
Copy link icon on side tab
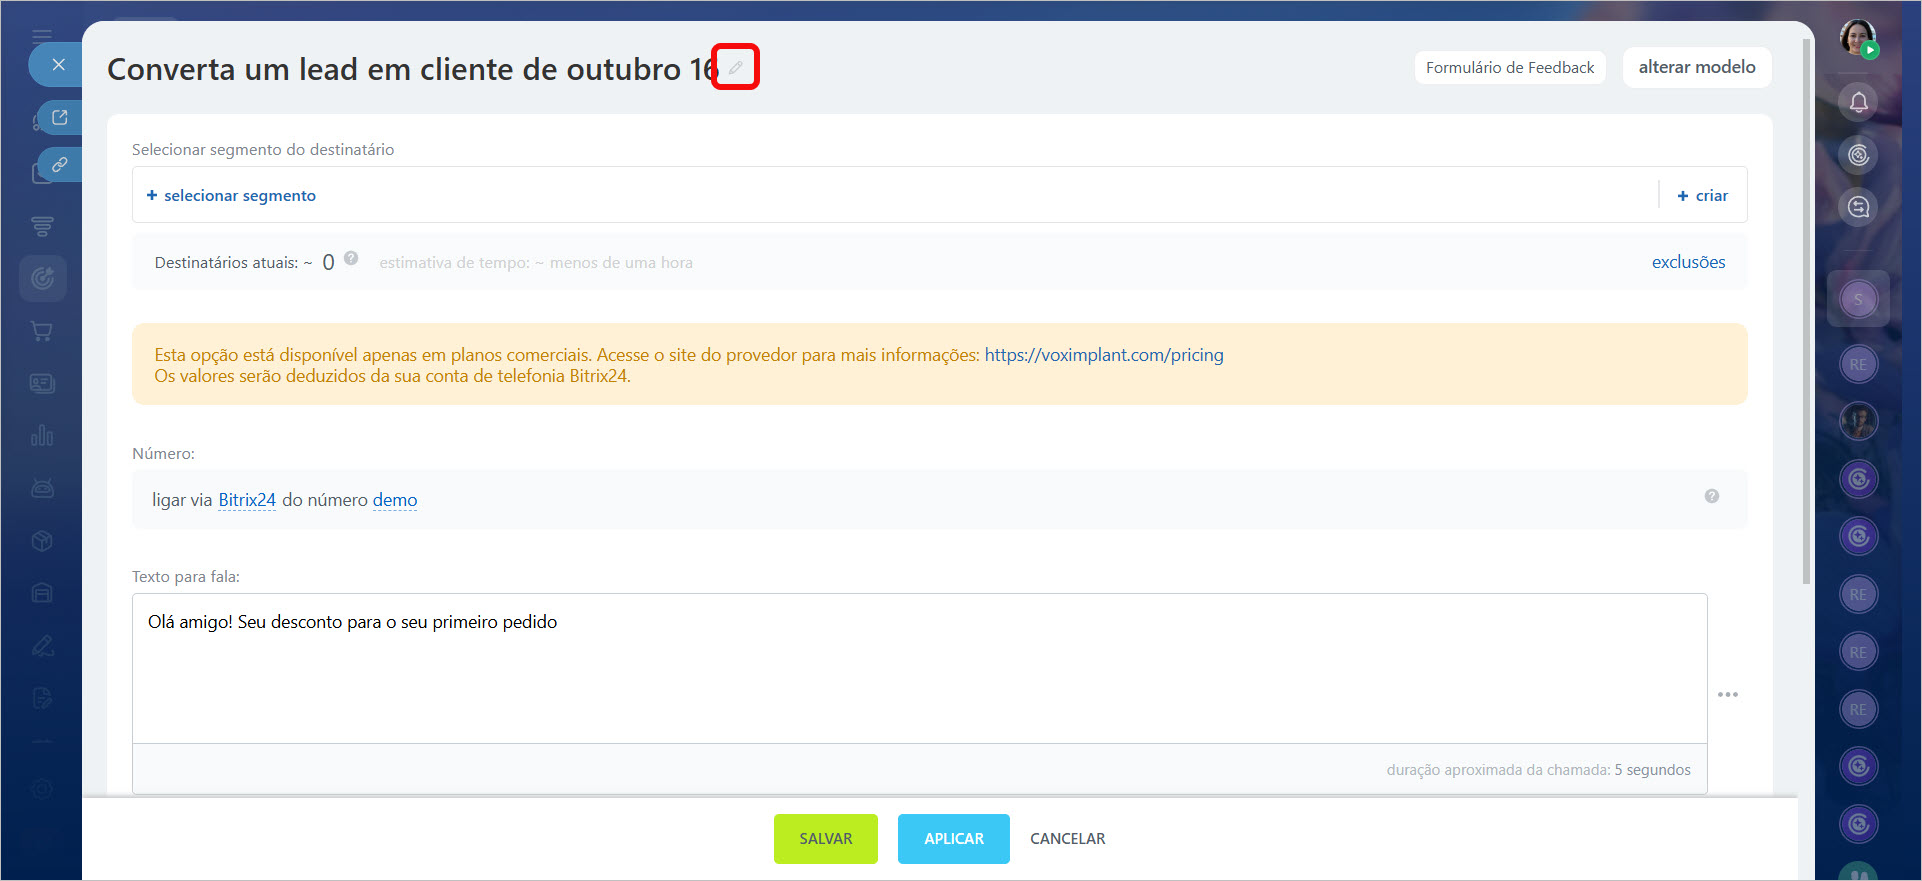(60, 165)
